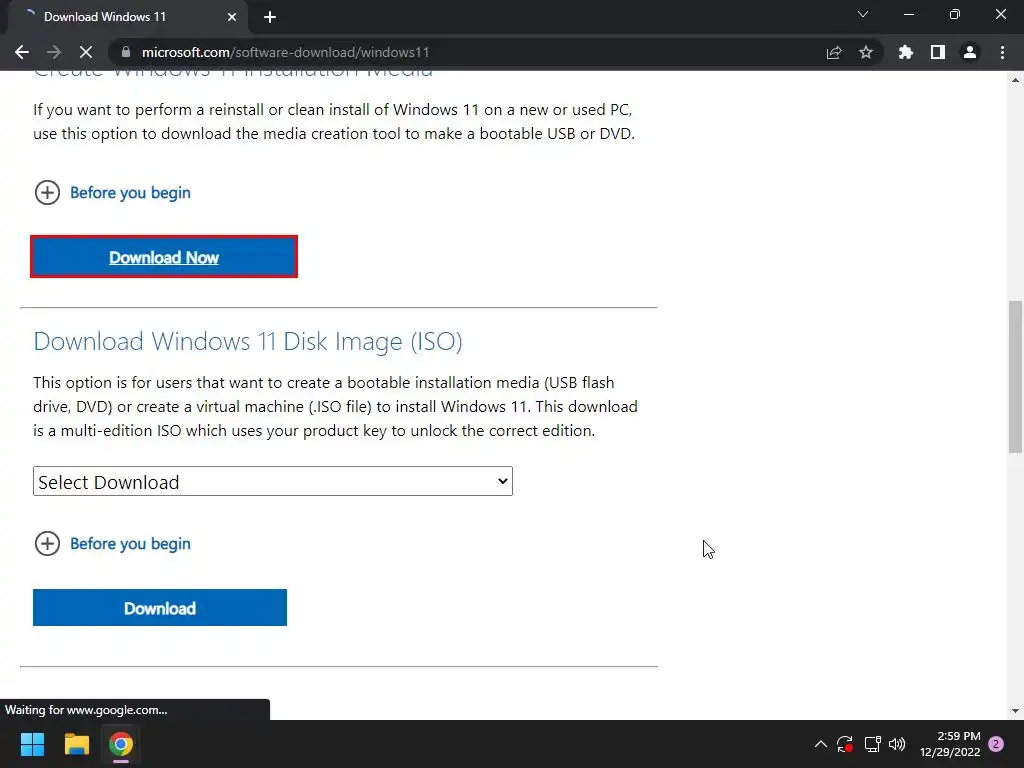This screenshot has height=768, width=1024.
Task: Minimize the Chrome window
Action: pyautogui.click(x=908, y=14)
